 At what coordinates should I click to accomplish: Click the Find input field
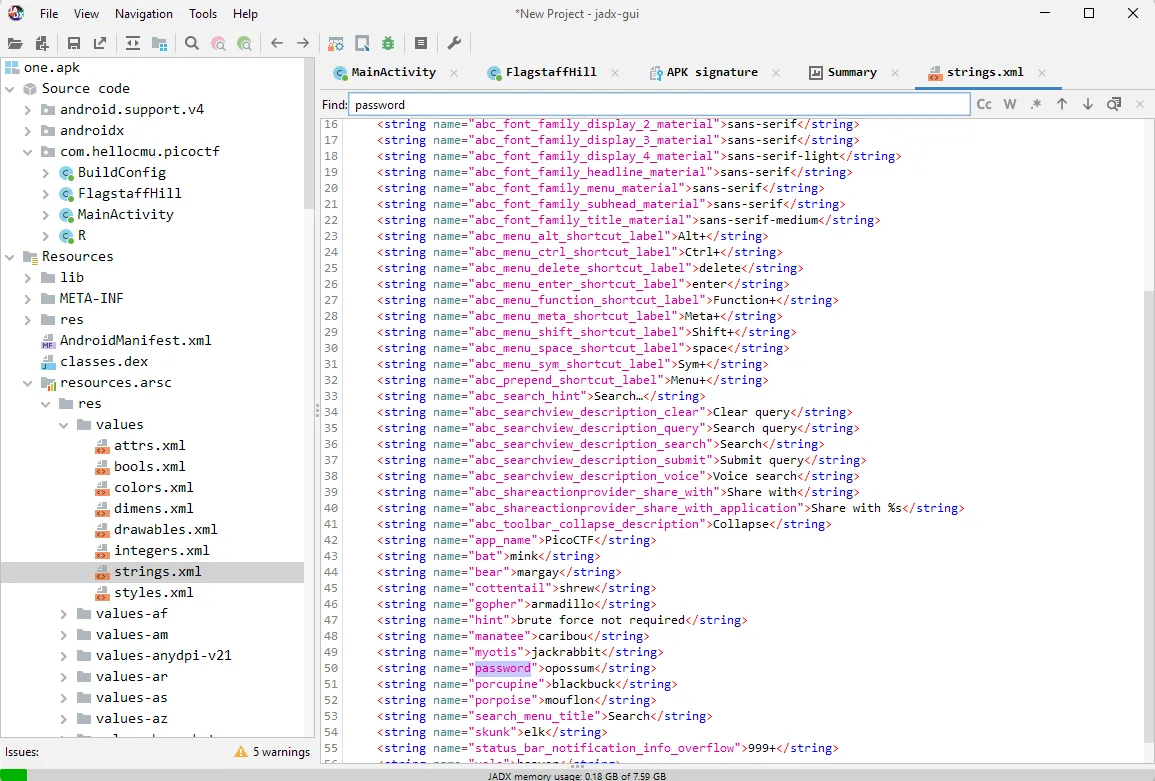(x=659, y=105)
